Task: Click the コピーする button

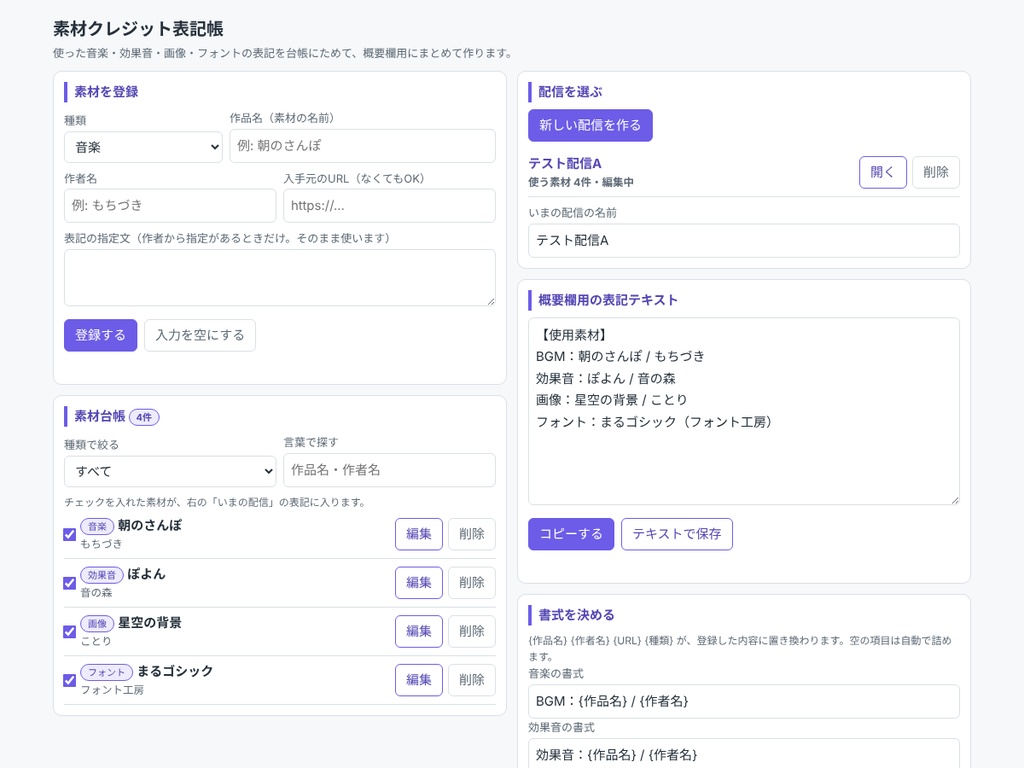Action: coord(571,534)
